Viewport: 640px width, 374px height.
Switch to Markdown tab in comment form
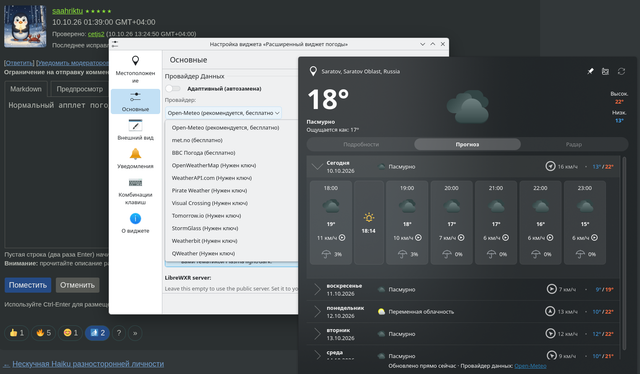[26, 89]
